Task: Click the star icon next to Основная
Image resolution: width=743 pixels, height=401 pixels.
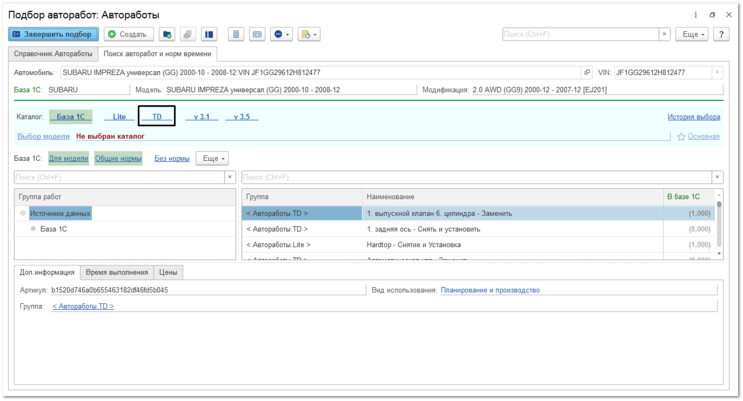Action: 681,137
